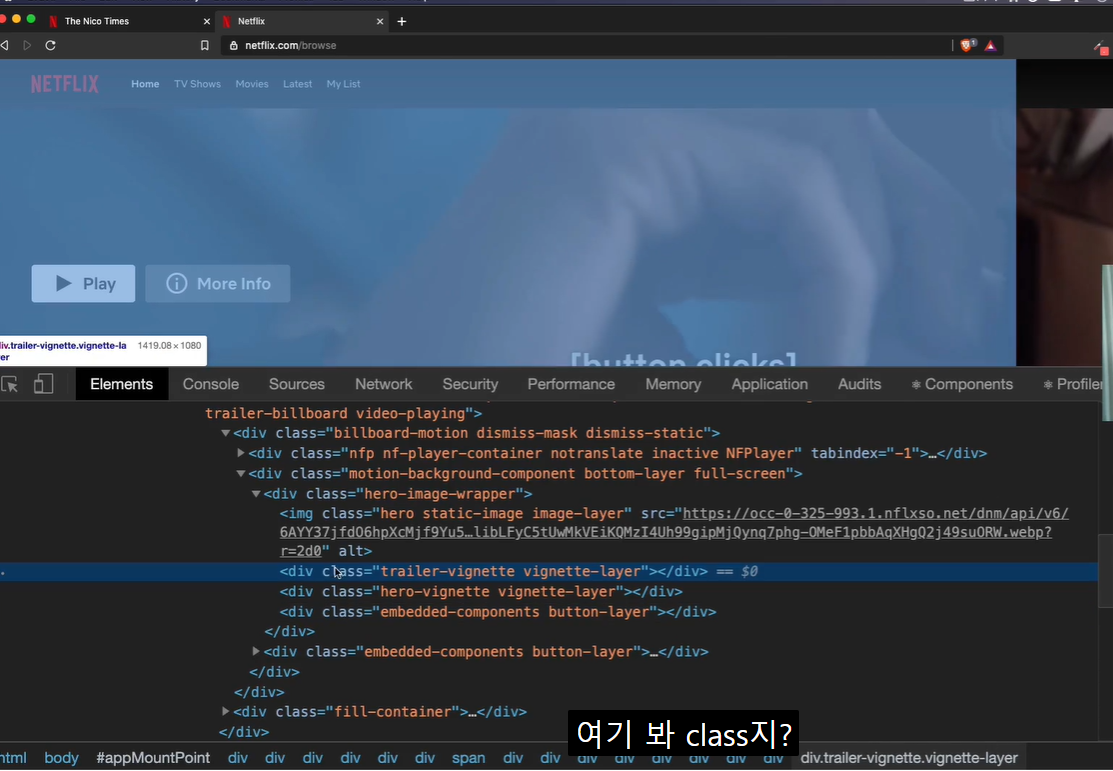
Task: Click the Brave Shields lion icon
Action: 967,45
